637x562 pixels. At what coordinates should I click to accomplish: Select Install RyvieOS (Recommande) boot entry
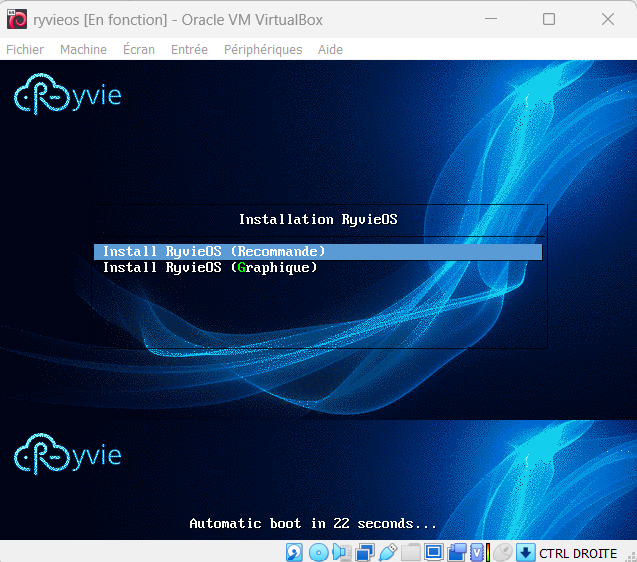tap(318, 252)
